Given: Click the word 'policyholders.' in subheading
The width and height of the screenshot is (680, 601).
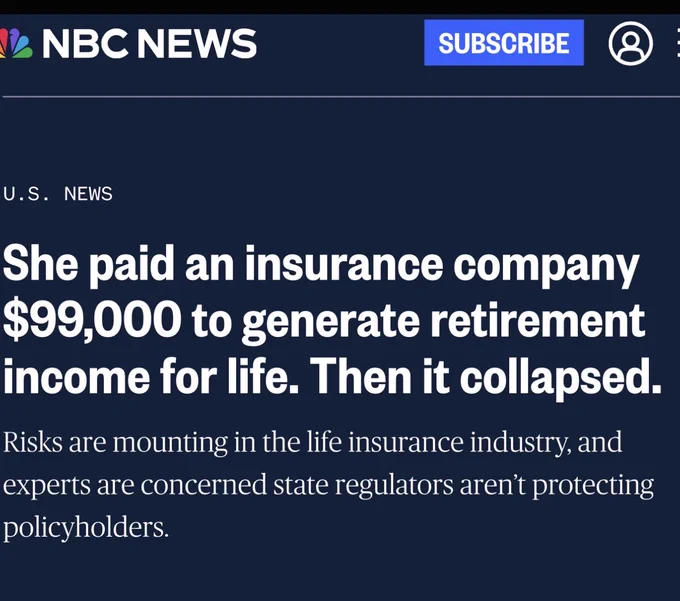Looking at the screenshot, I should tap(86, 528).
